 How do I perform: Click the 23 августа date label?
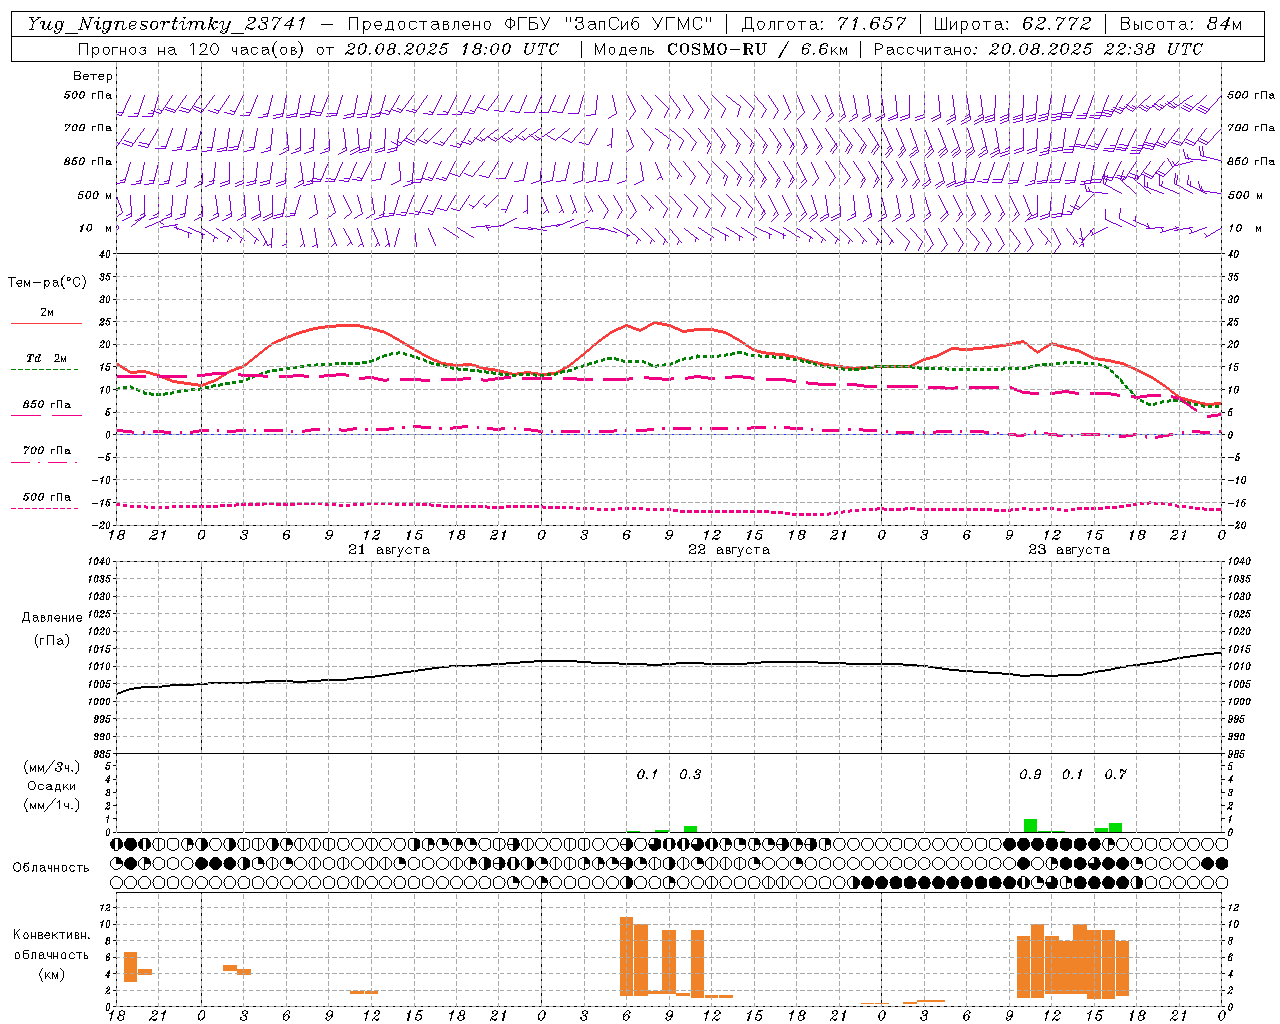1069,550
